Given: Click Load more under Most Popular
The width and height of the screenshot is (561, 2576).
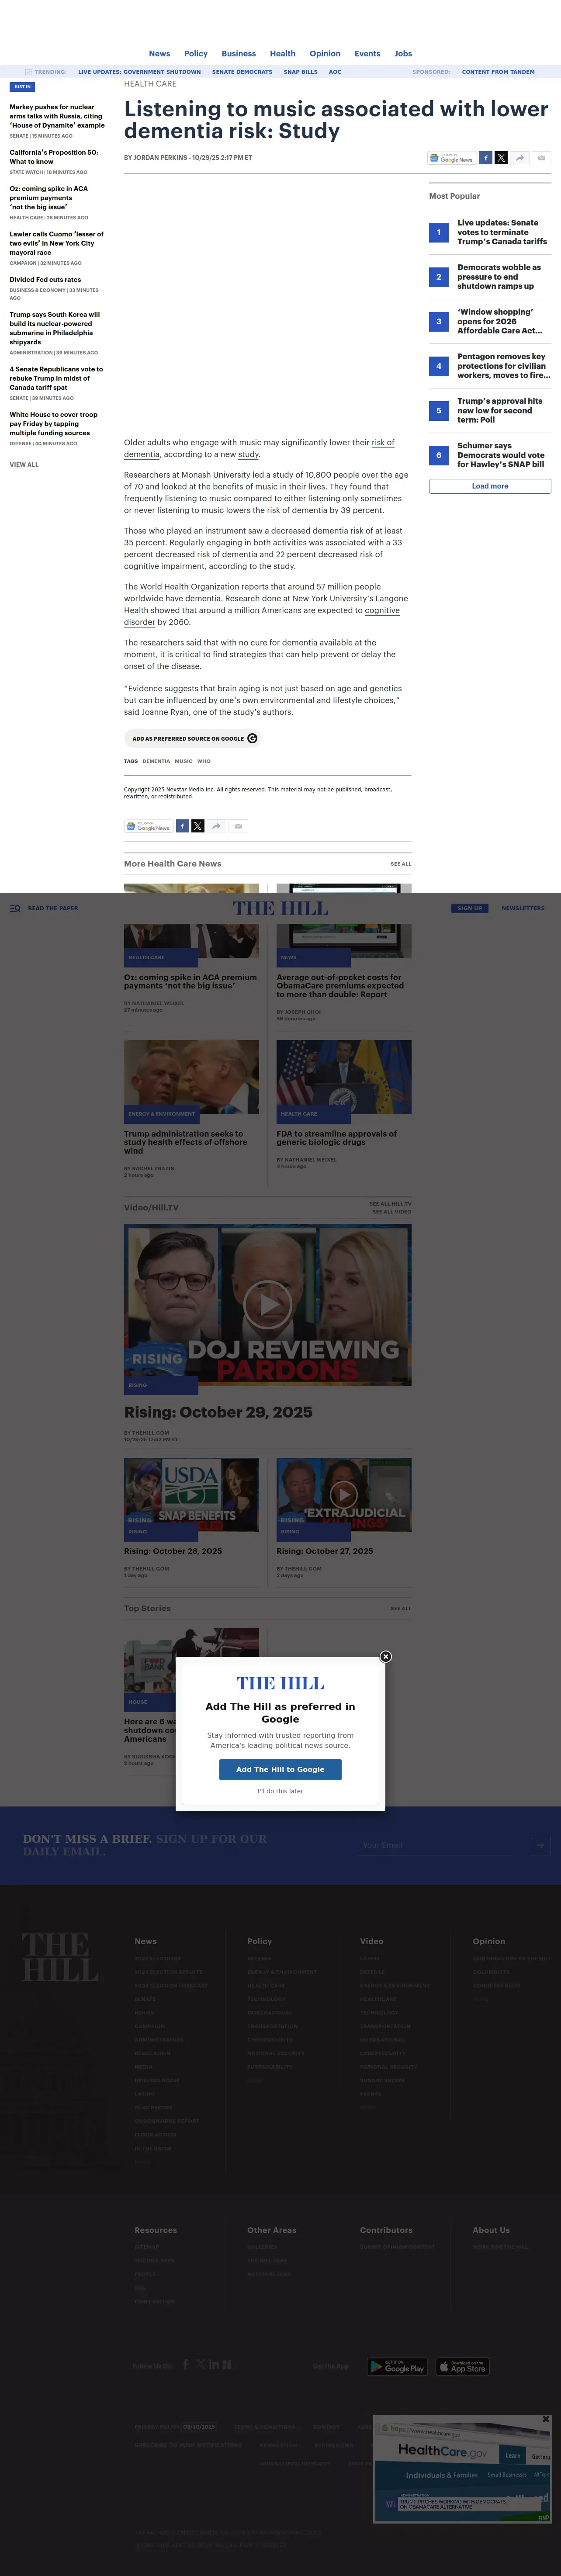Looking at the screenshot, I should (490, 486).
